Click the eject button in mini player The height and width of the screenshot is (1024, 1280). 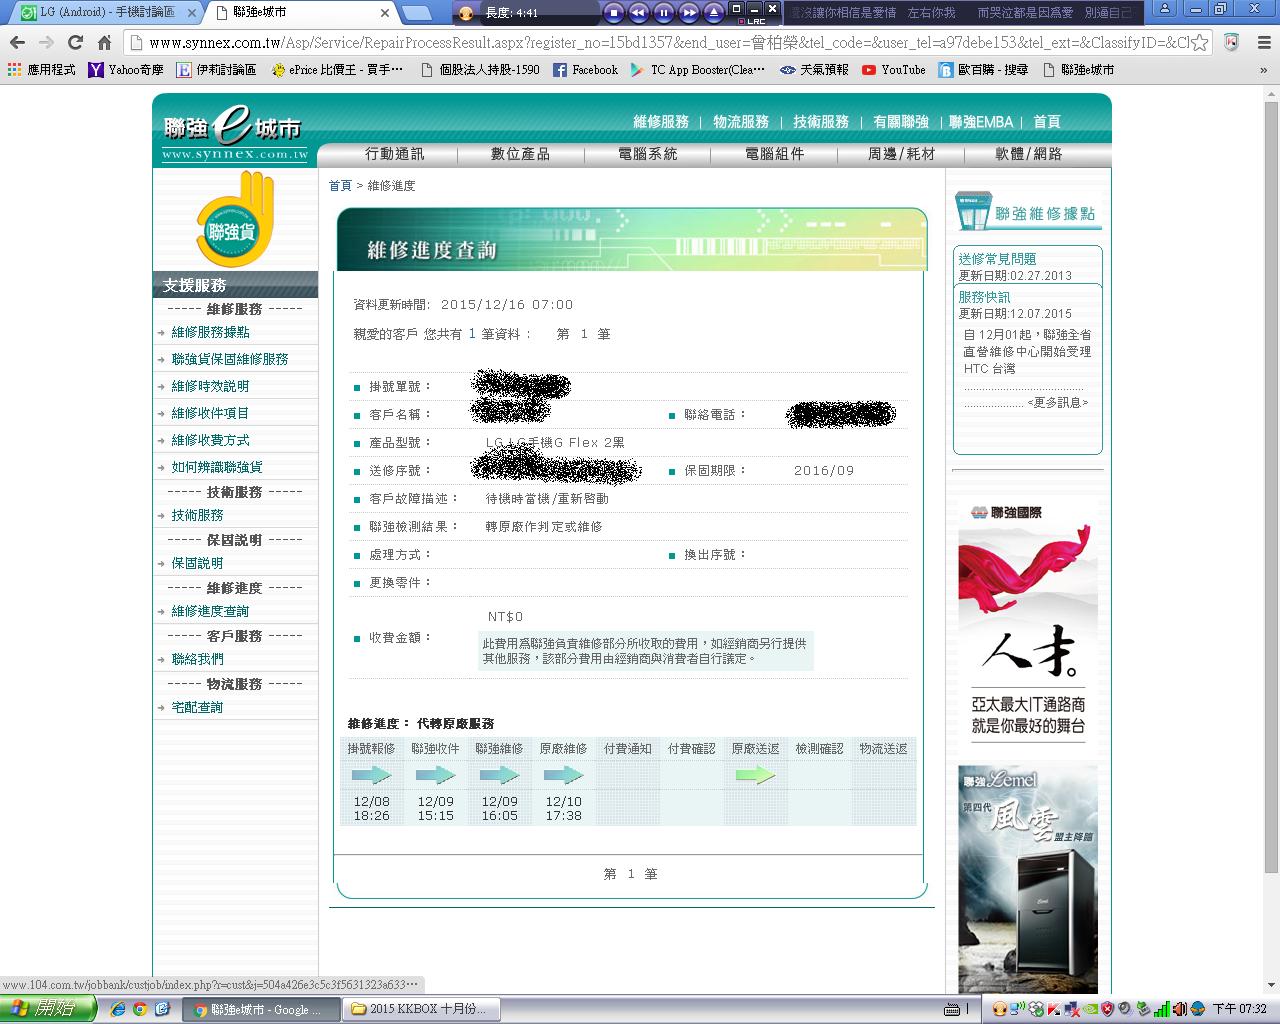(714, 13)
